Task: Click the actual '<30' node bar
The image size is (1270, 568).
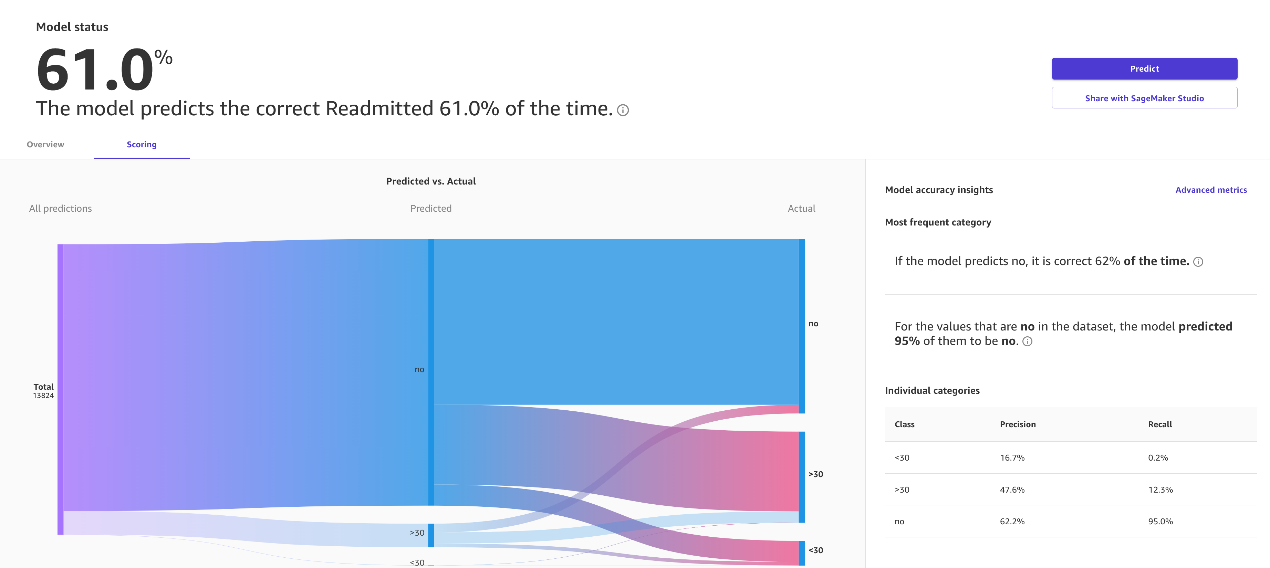Action: point(801,553)
